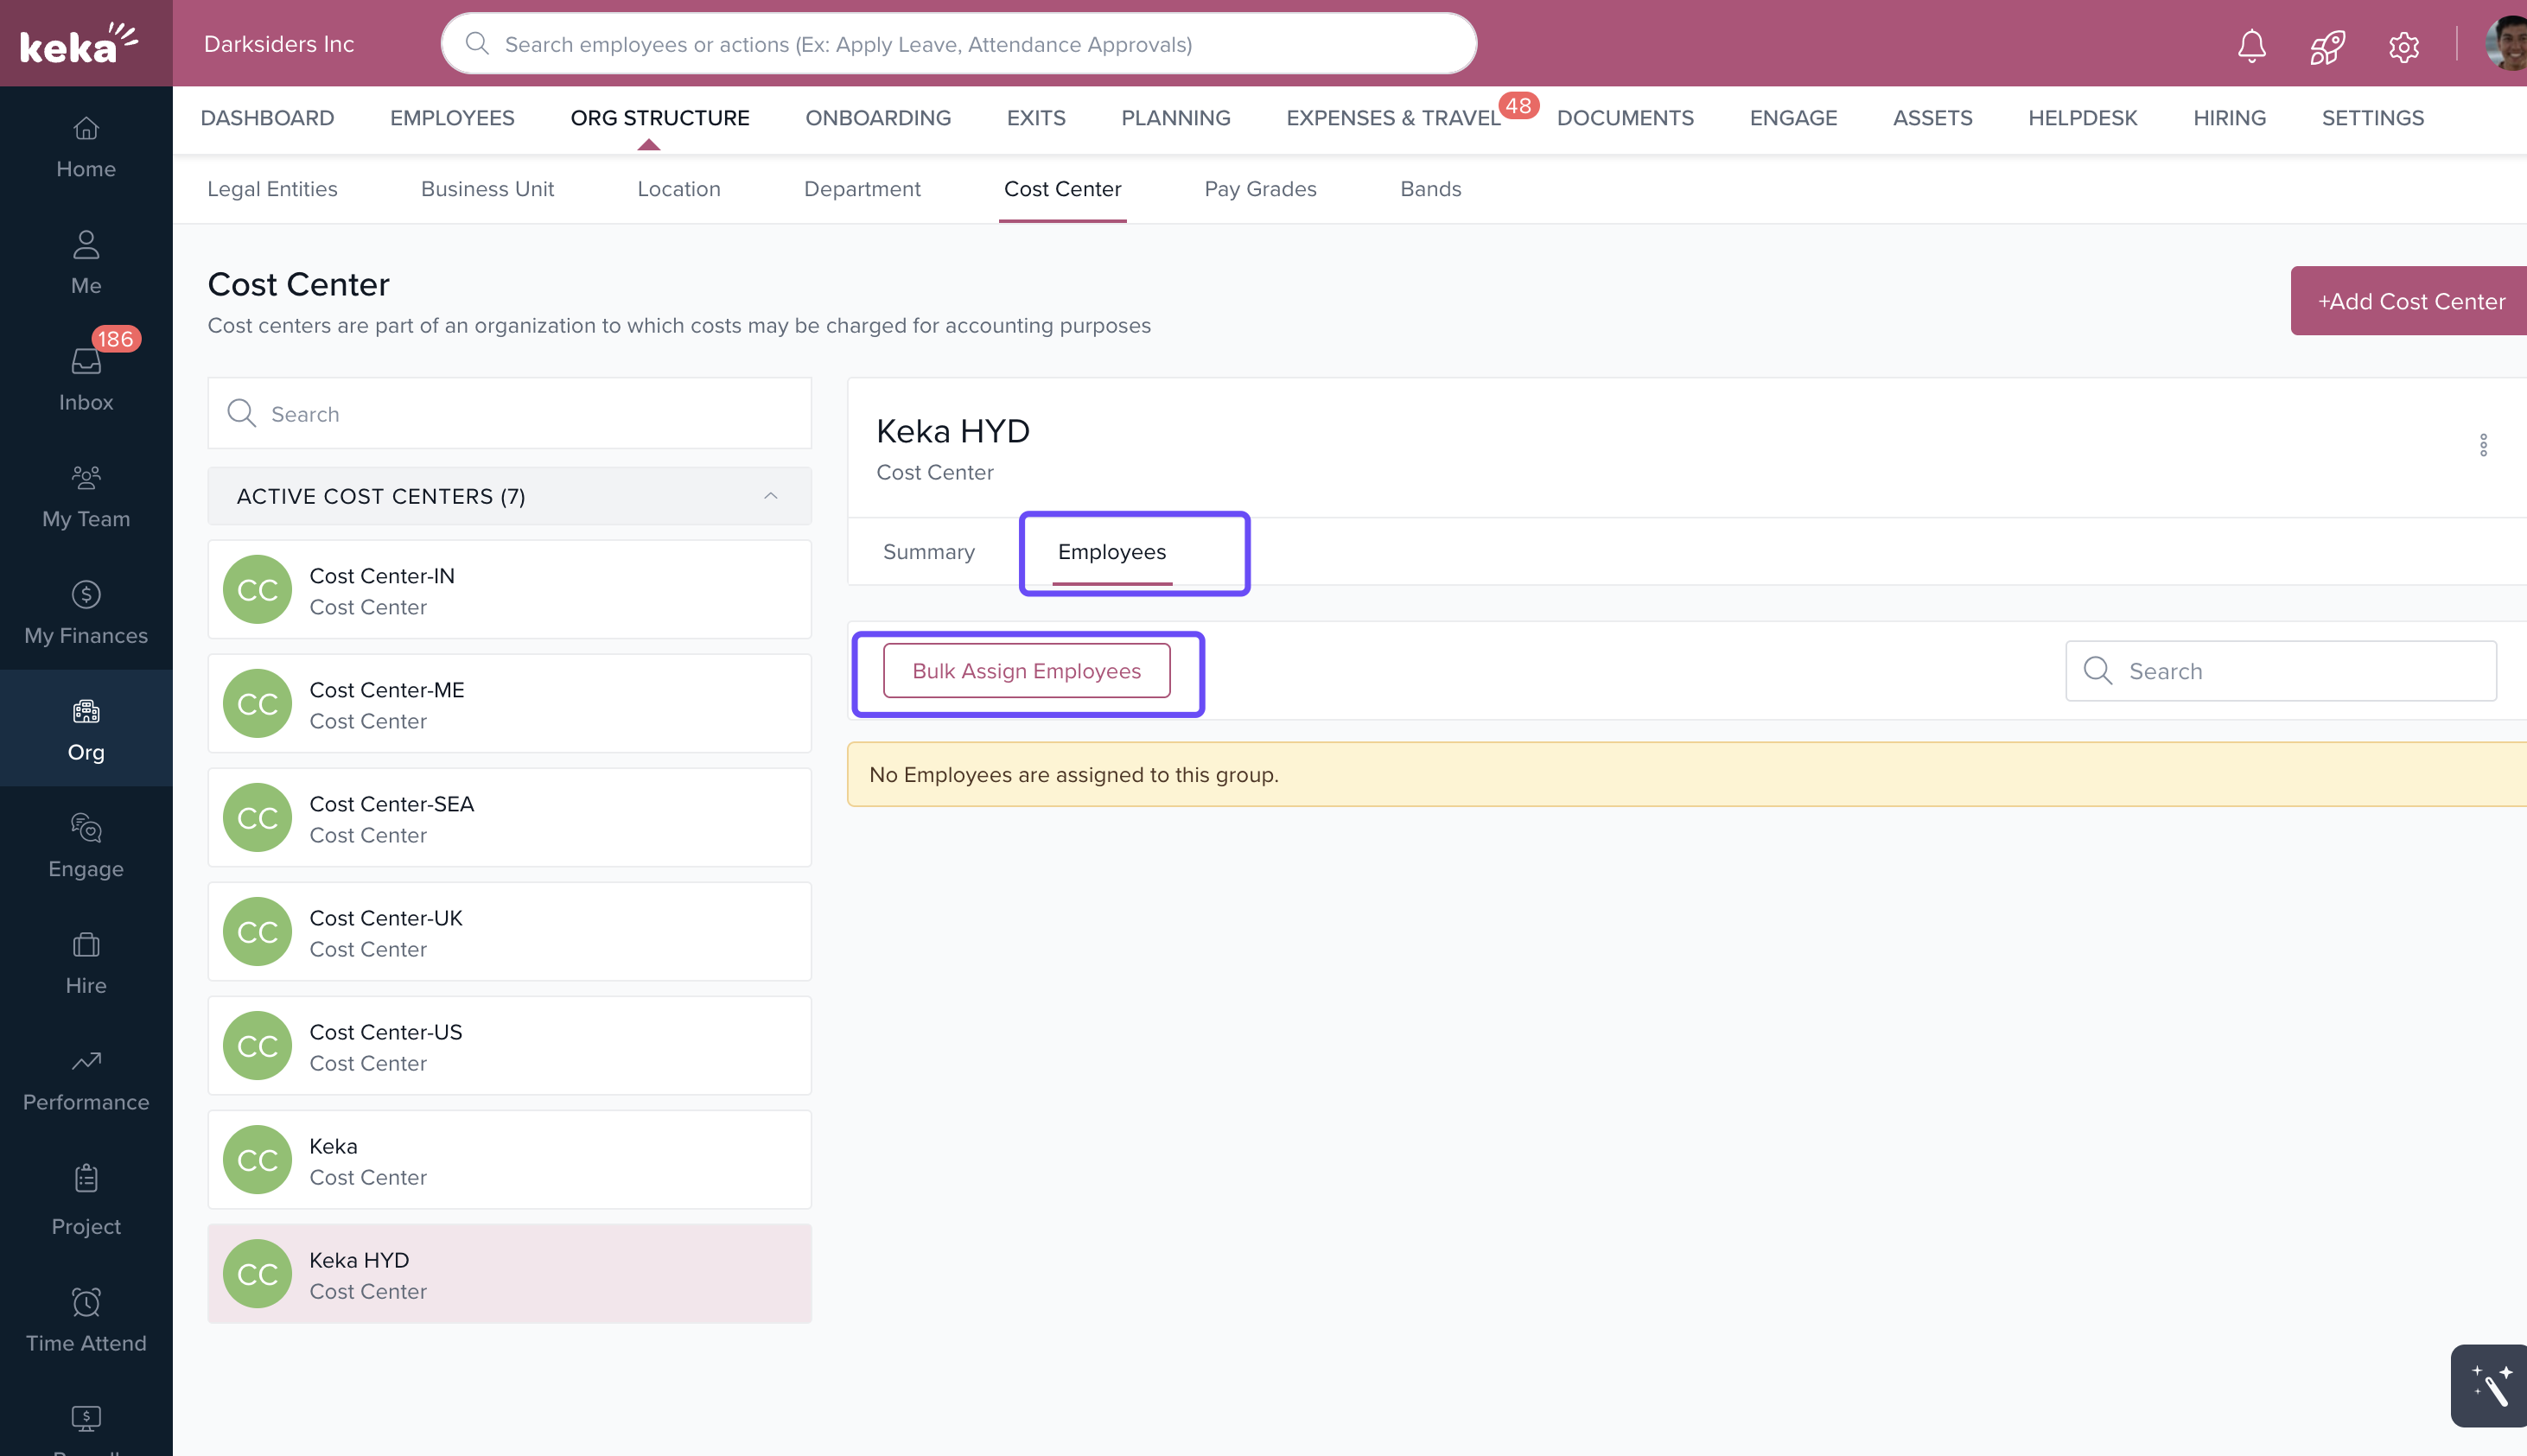
Task: Click the Add Cost Center button
Action: [x=2410, y=301]
